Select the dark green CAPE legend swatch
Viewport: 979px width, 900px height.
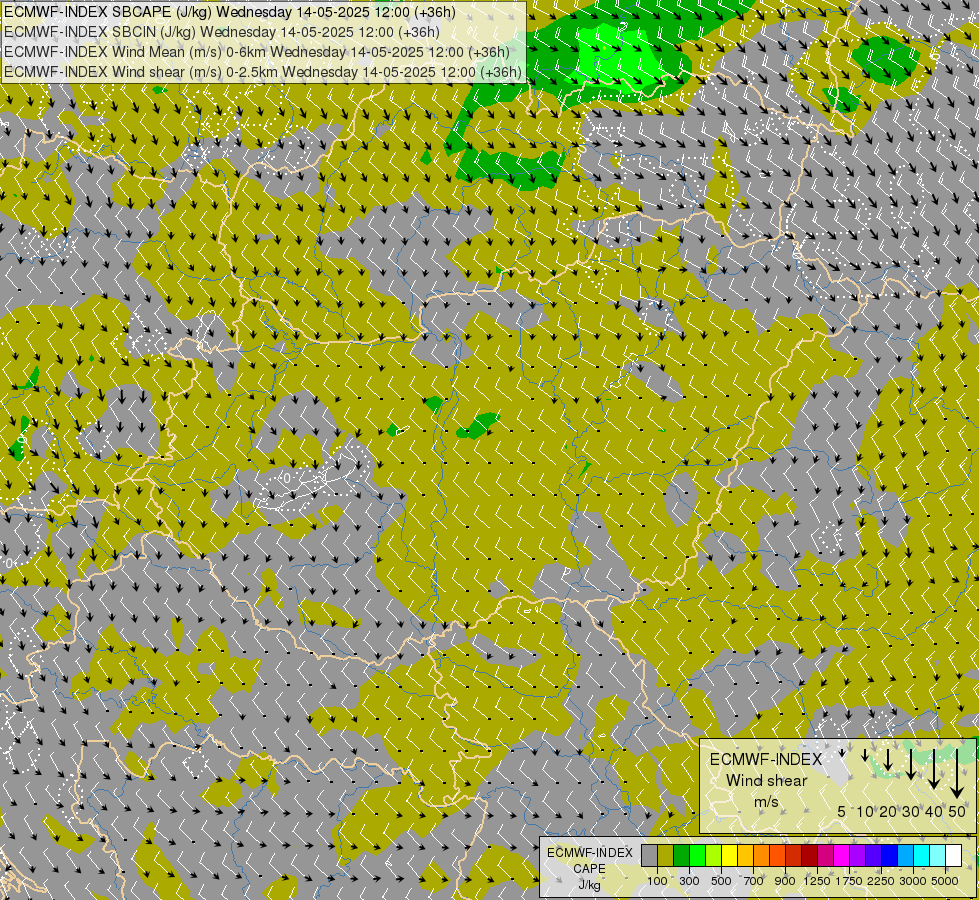682,856
